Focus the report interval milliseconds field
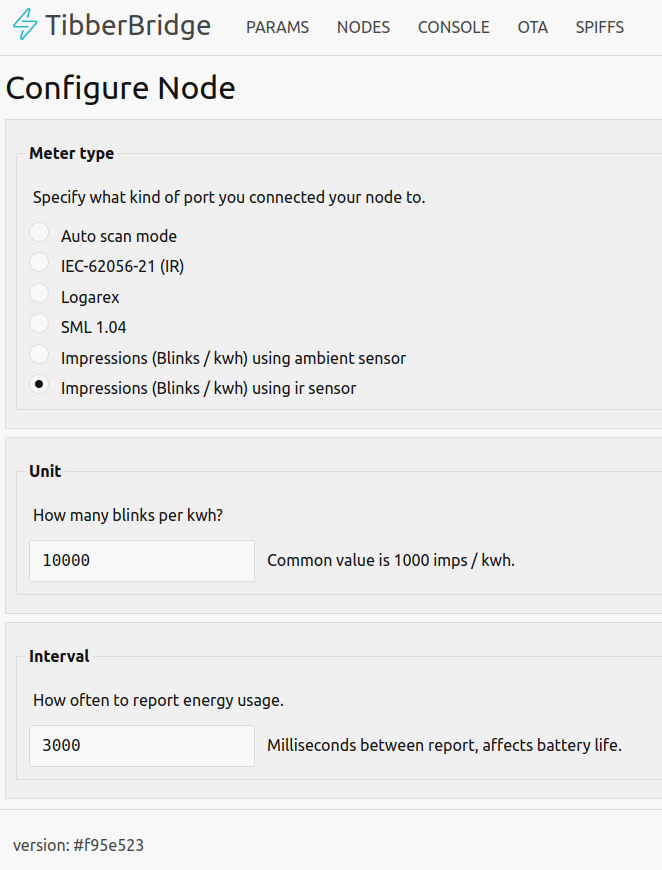662x870 pixels. (142, 746)
